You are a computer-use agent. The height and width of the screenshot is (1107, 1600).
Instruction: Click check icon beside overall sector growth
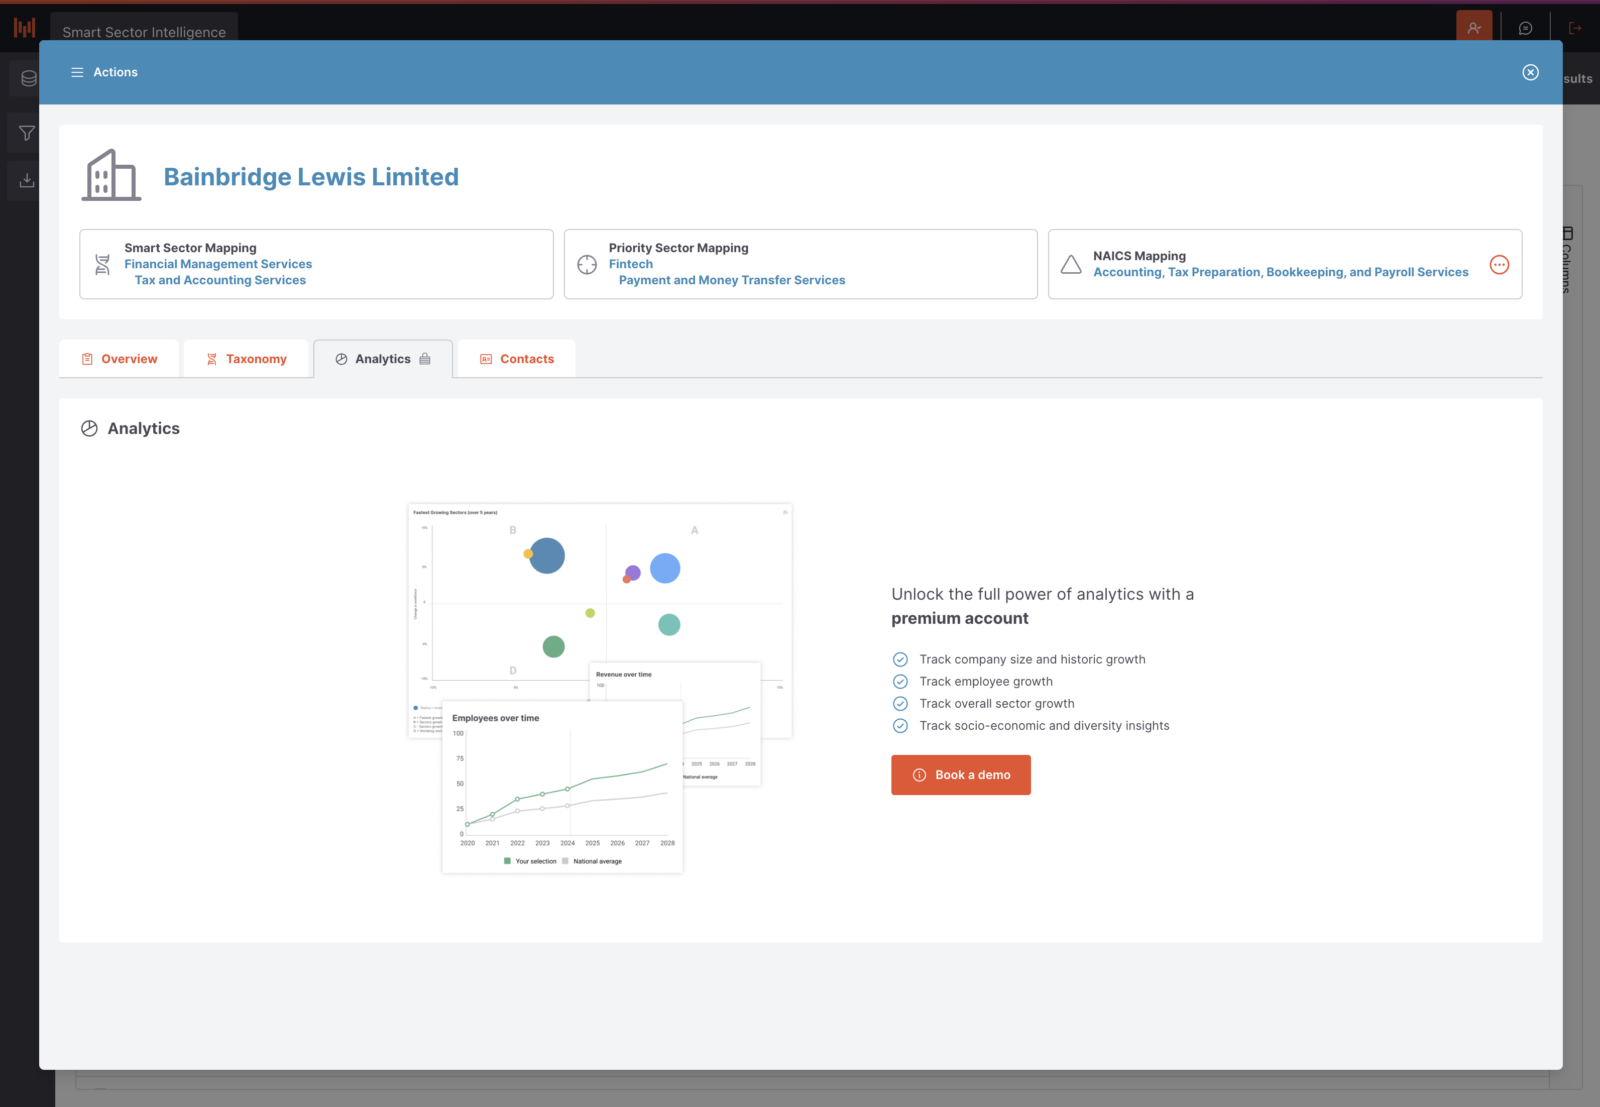900,704
